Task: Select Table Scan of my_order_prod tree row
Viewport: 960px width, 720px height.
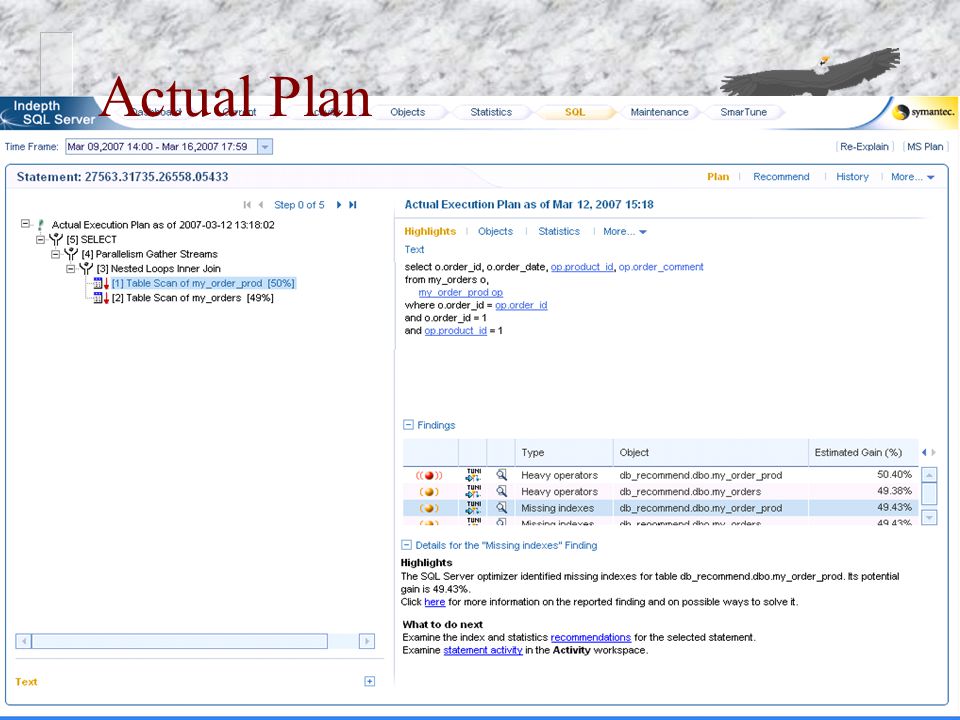Action: [x=203, y=283]
